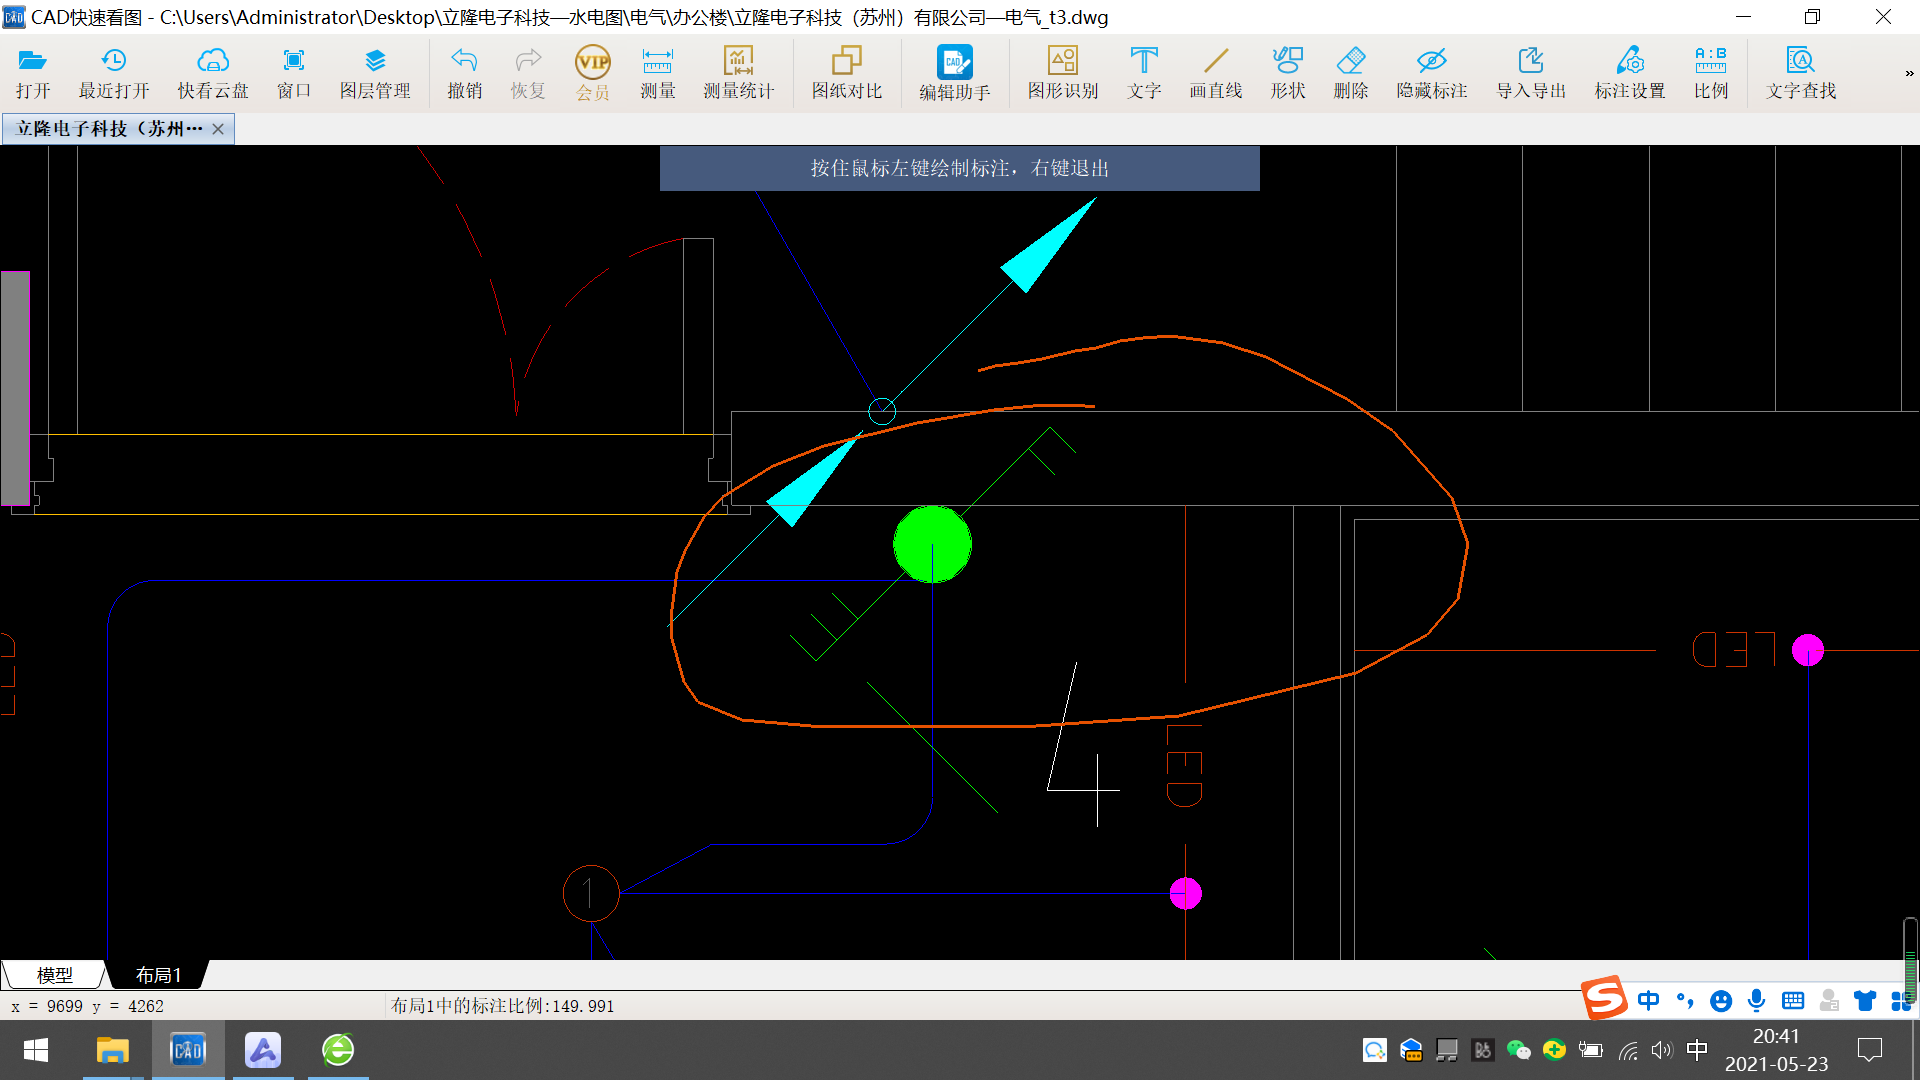The height and width of the screenshot is (1080, 1920).
Task: Click the hint banner 按住鼠标左键绘制标注
Action: pos(959,168)
